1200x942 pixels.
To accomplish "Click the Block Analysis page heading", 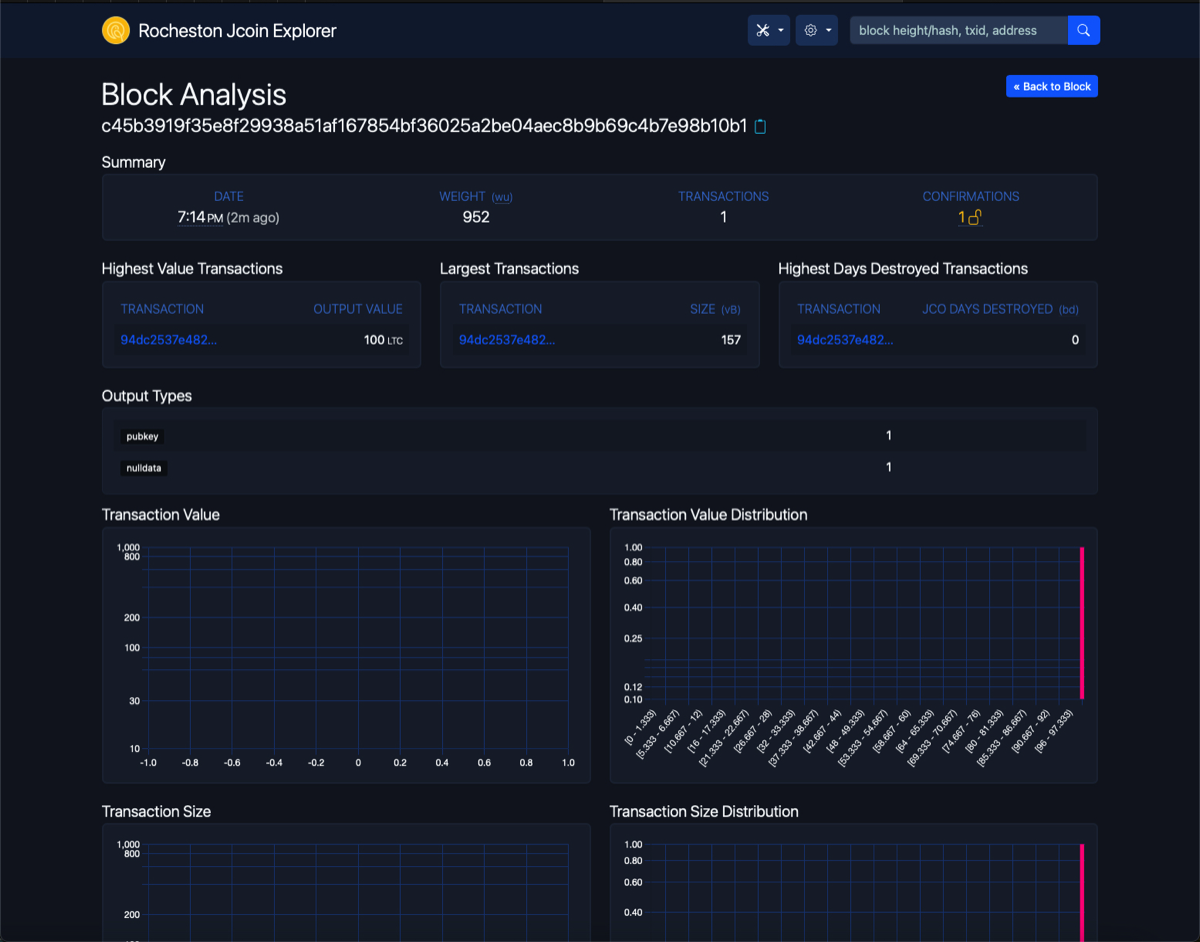I will [x=194, y=94].
